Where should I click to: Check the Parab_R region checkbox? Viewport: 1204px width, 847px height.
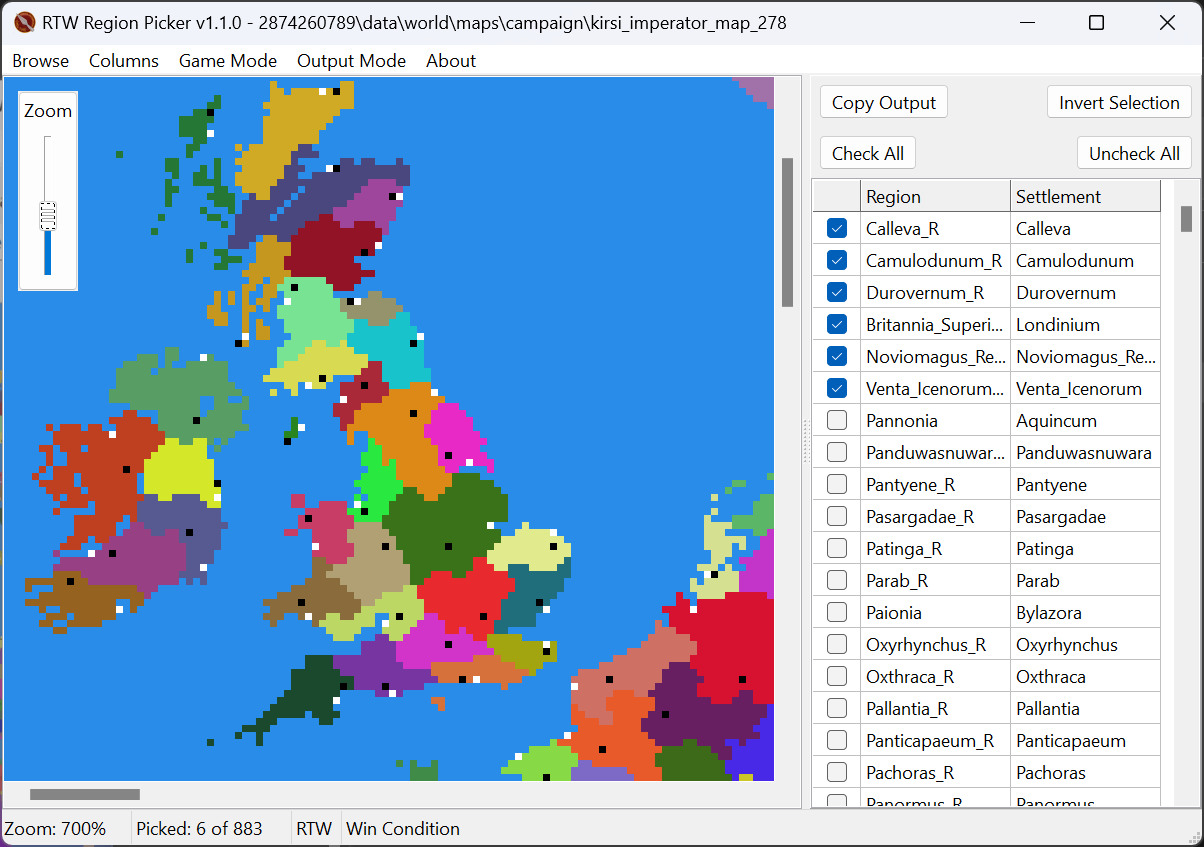pos(837,581)
